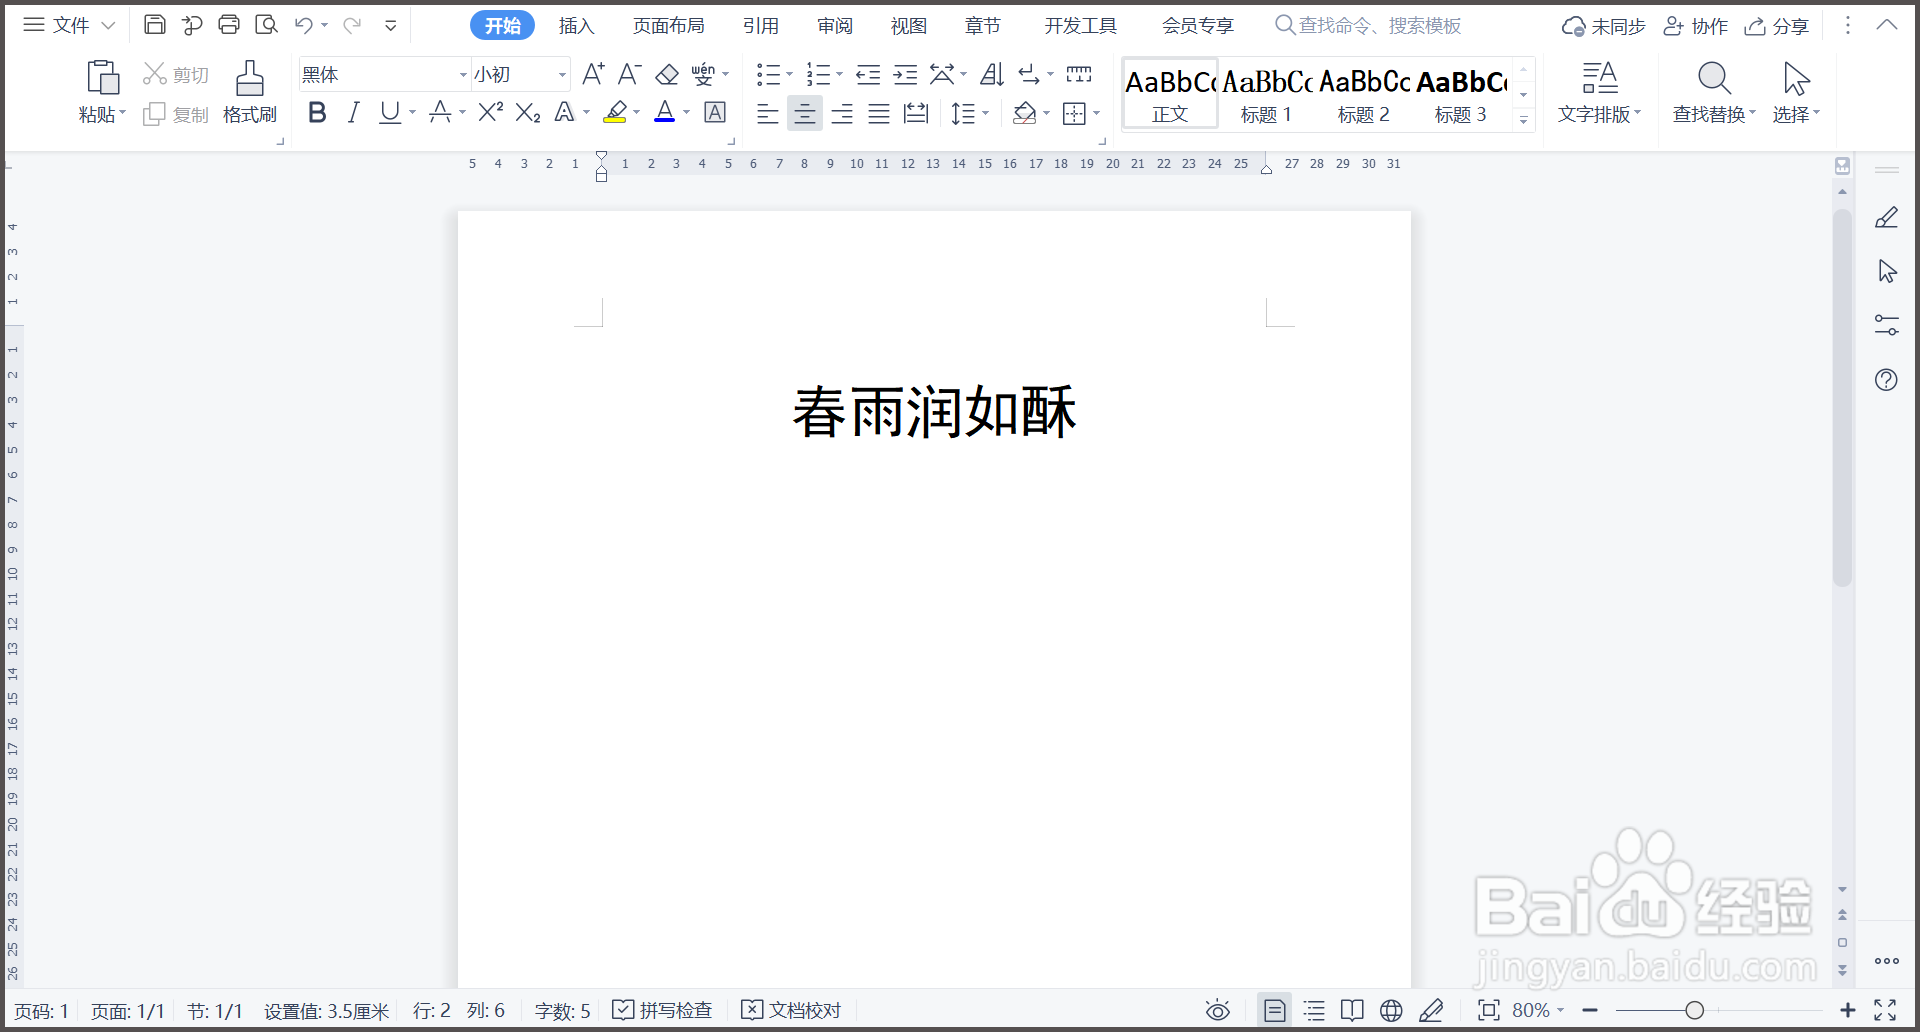Screen dimensions: 1920x1032
Task: Apply the 标题 1 style
Action: tap(1264, 93)
